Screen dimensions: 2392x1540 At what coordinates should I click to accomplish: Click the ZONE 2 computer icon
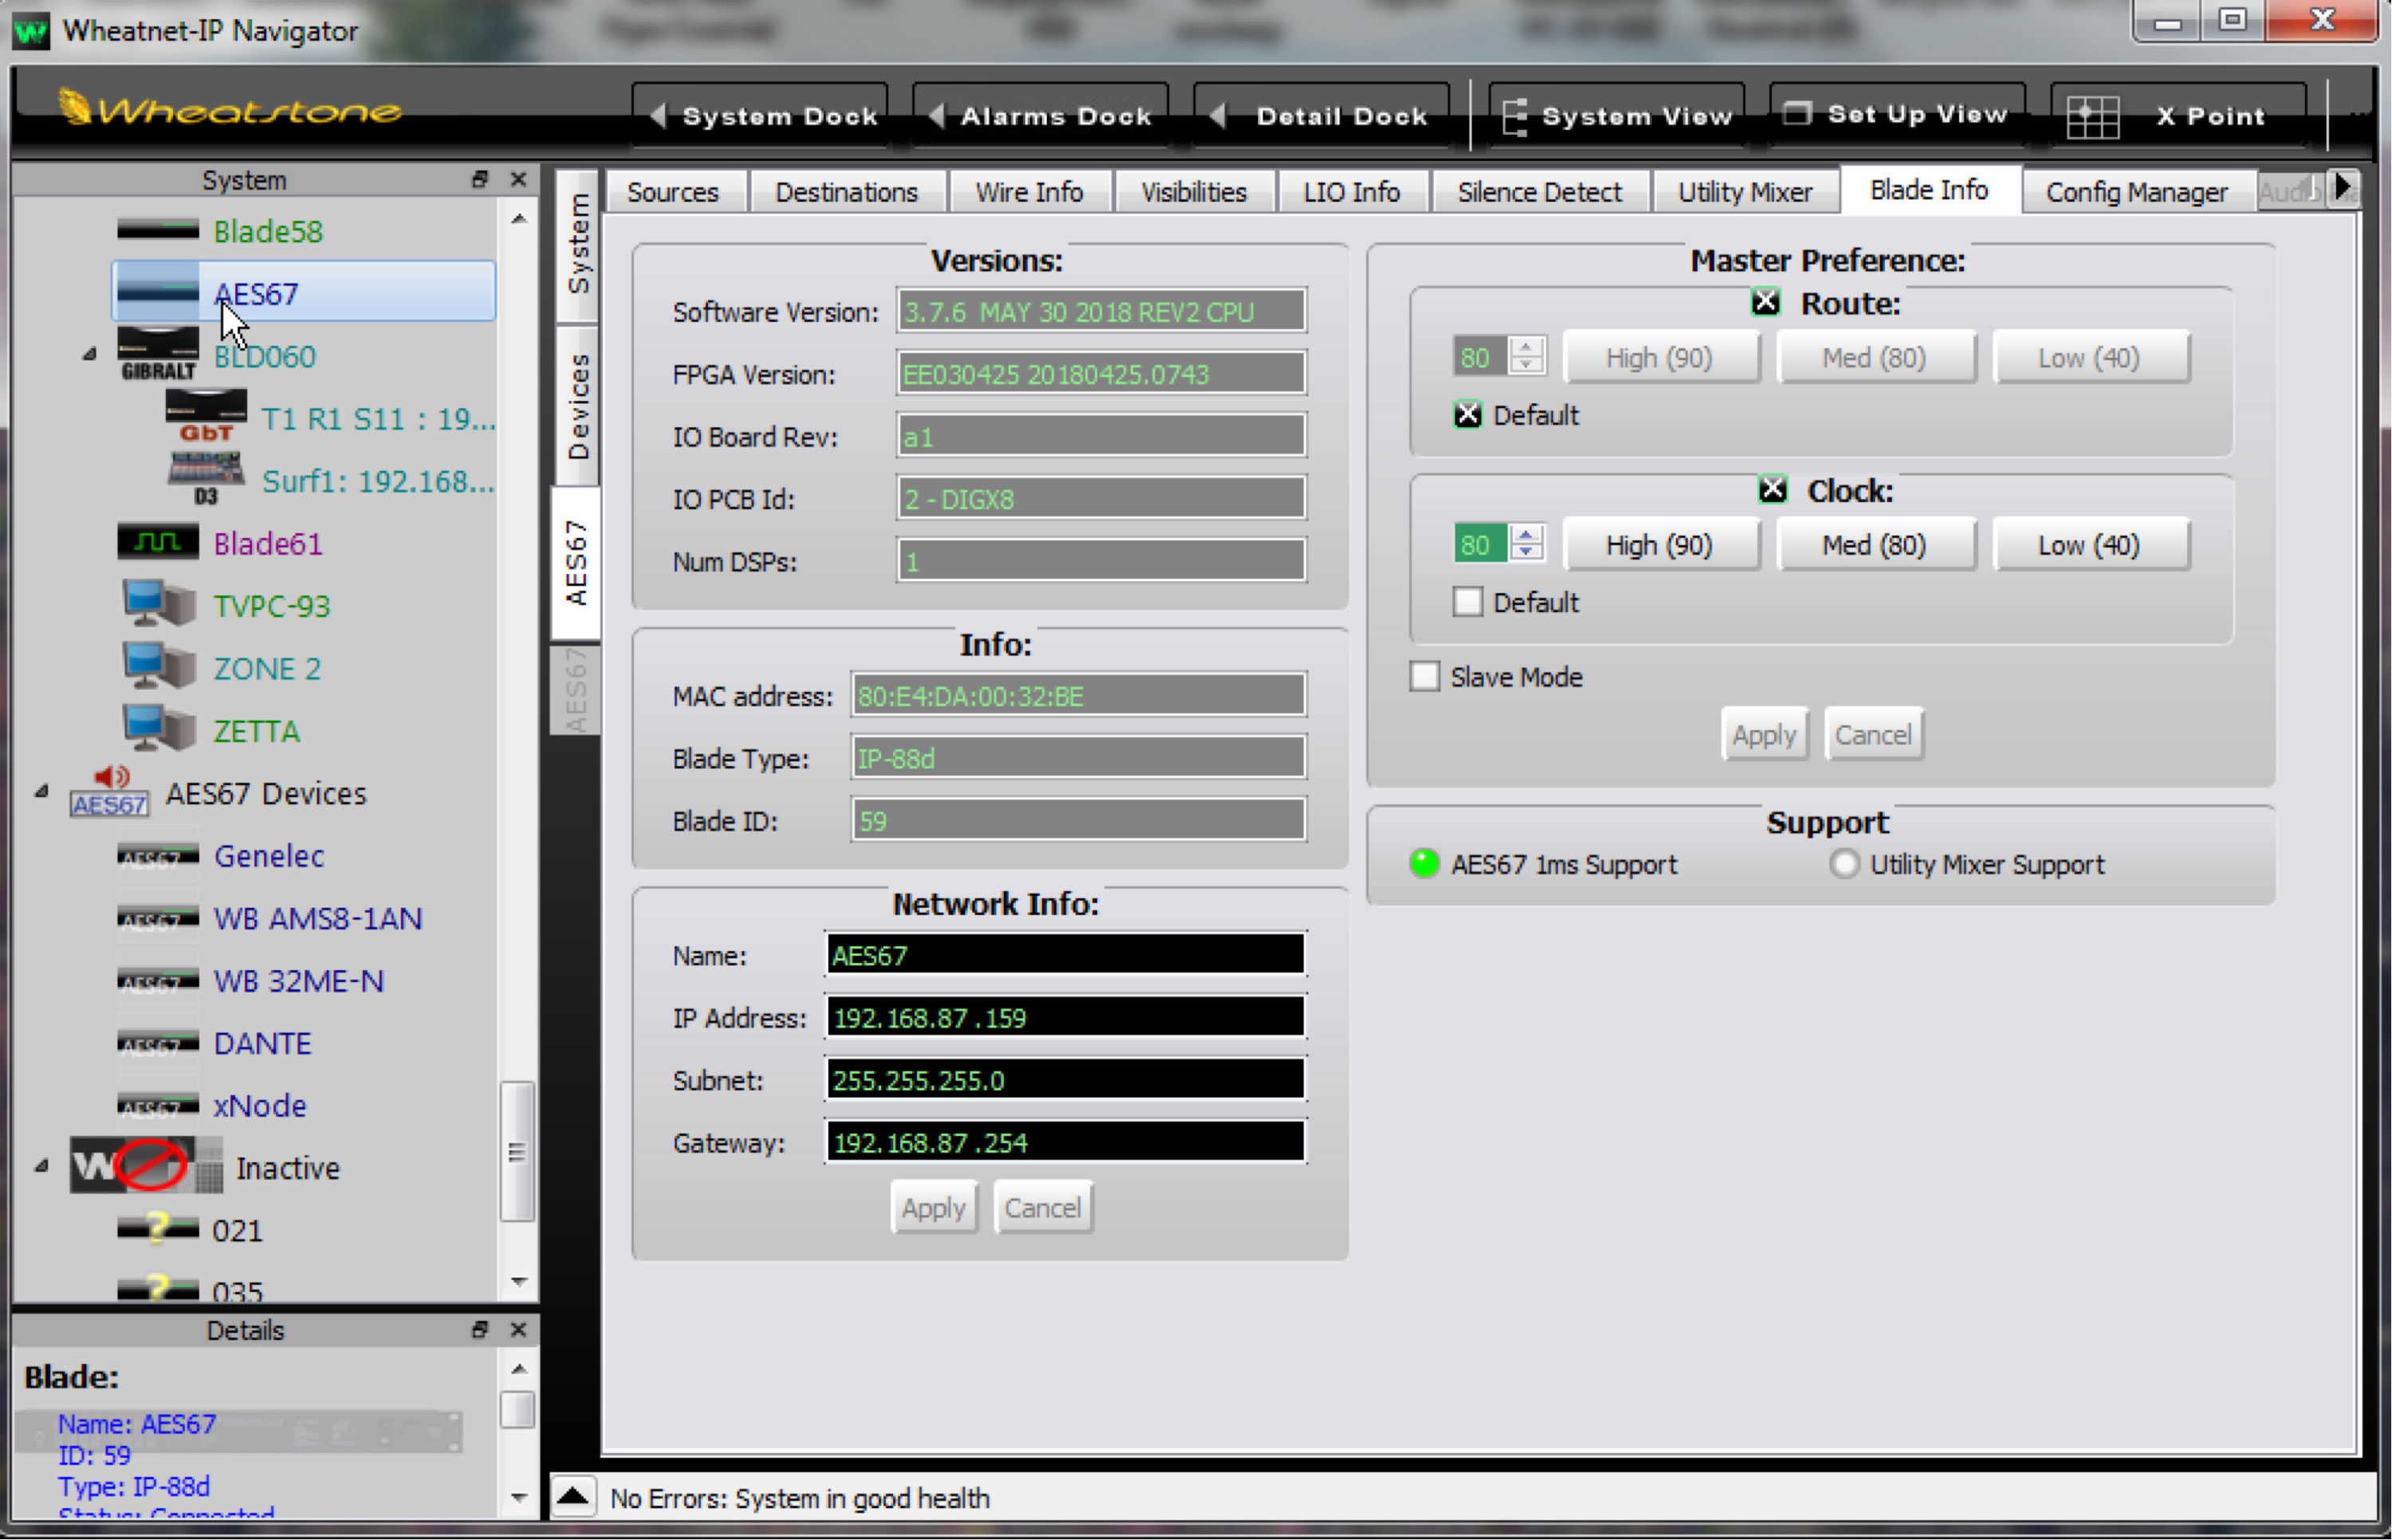pyautogui.click(x=158, y=667)
